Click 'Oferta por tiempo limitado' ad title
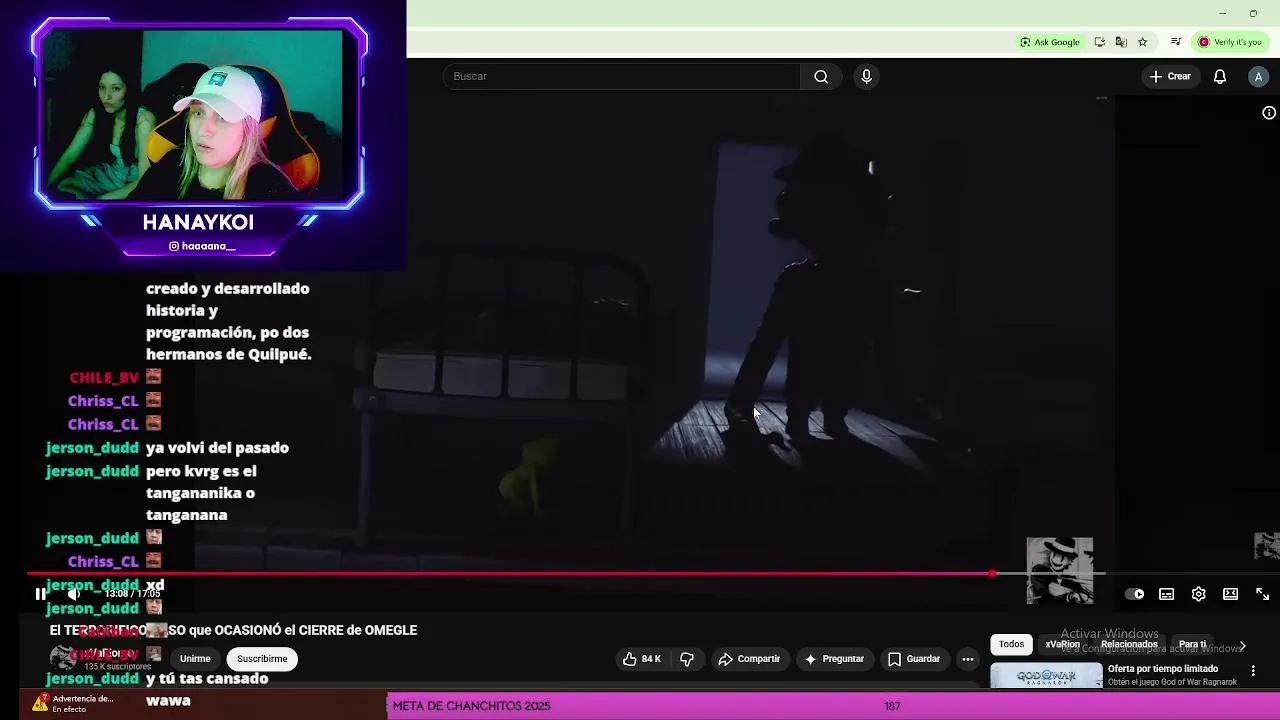The image size is (1280, 720). 1162,669
